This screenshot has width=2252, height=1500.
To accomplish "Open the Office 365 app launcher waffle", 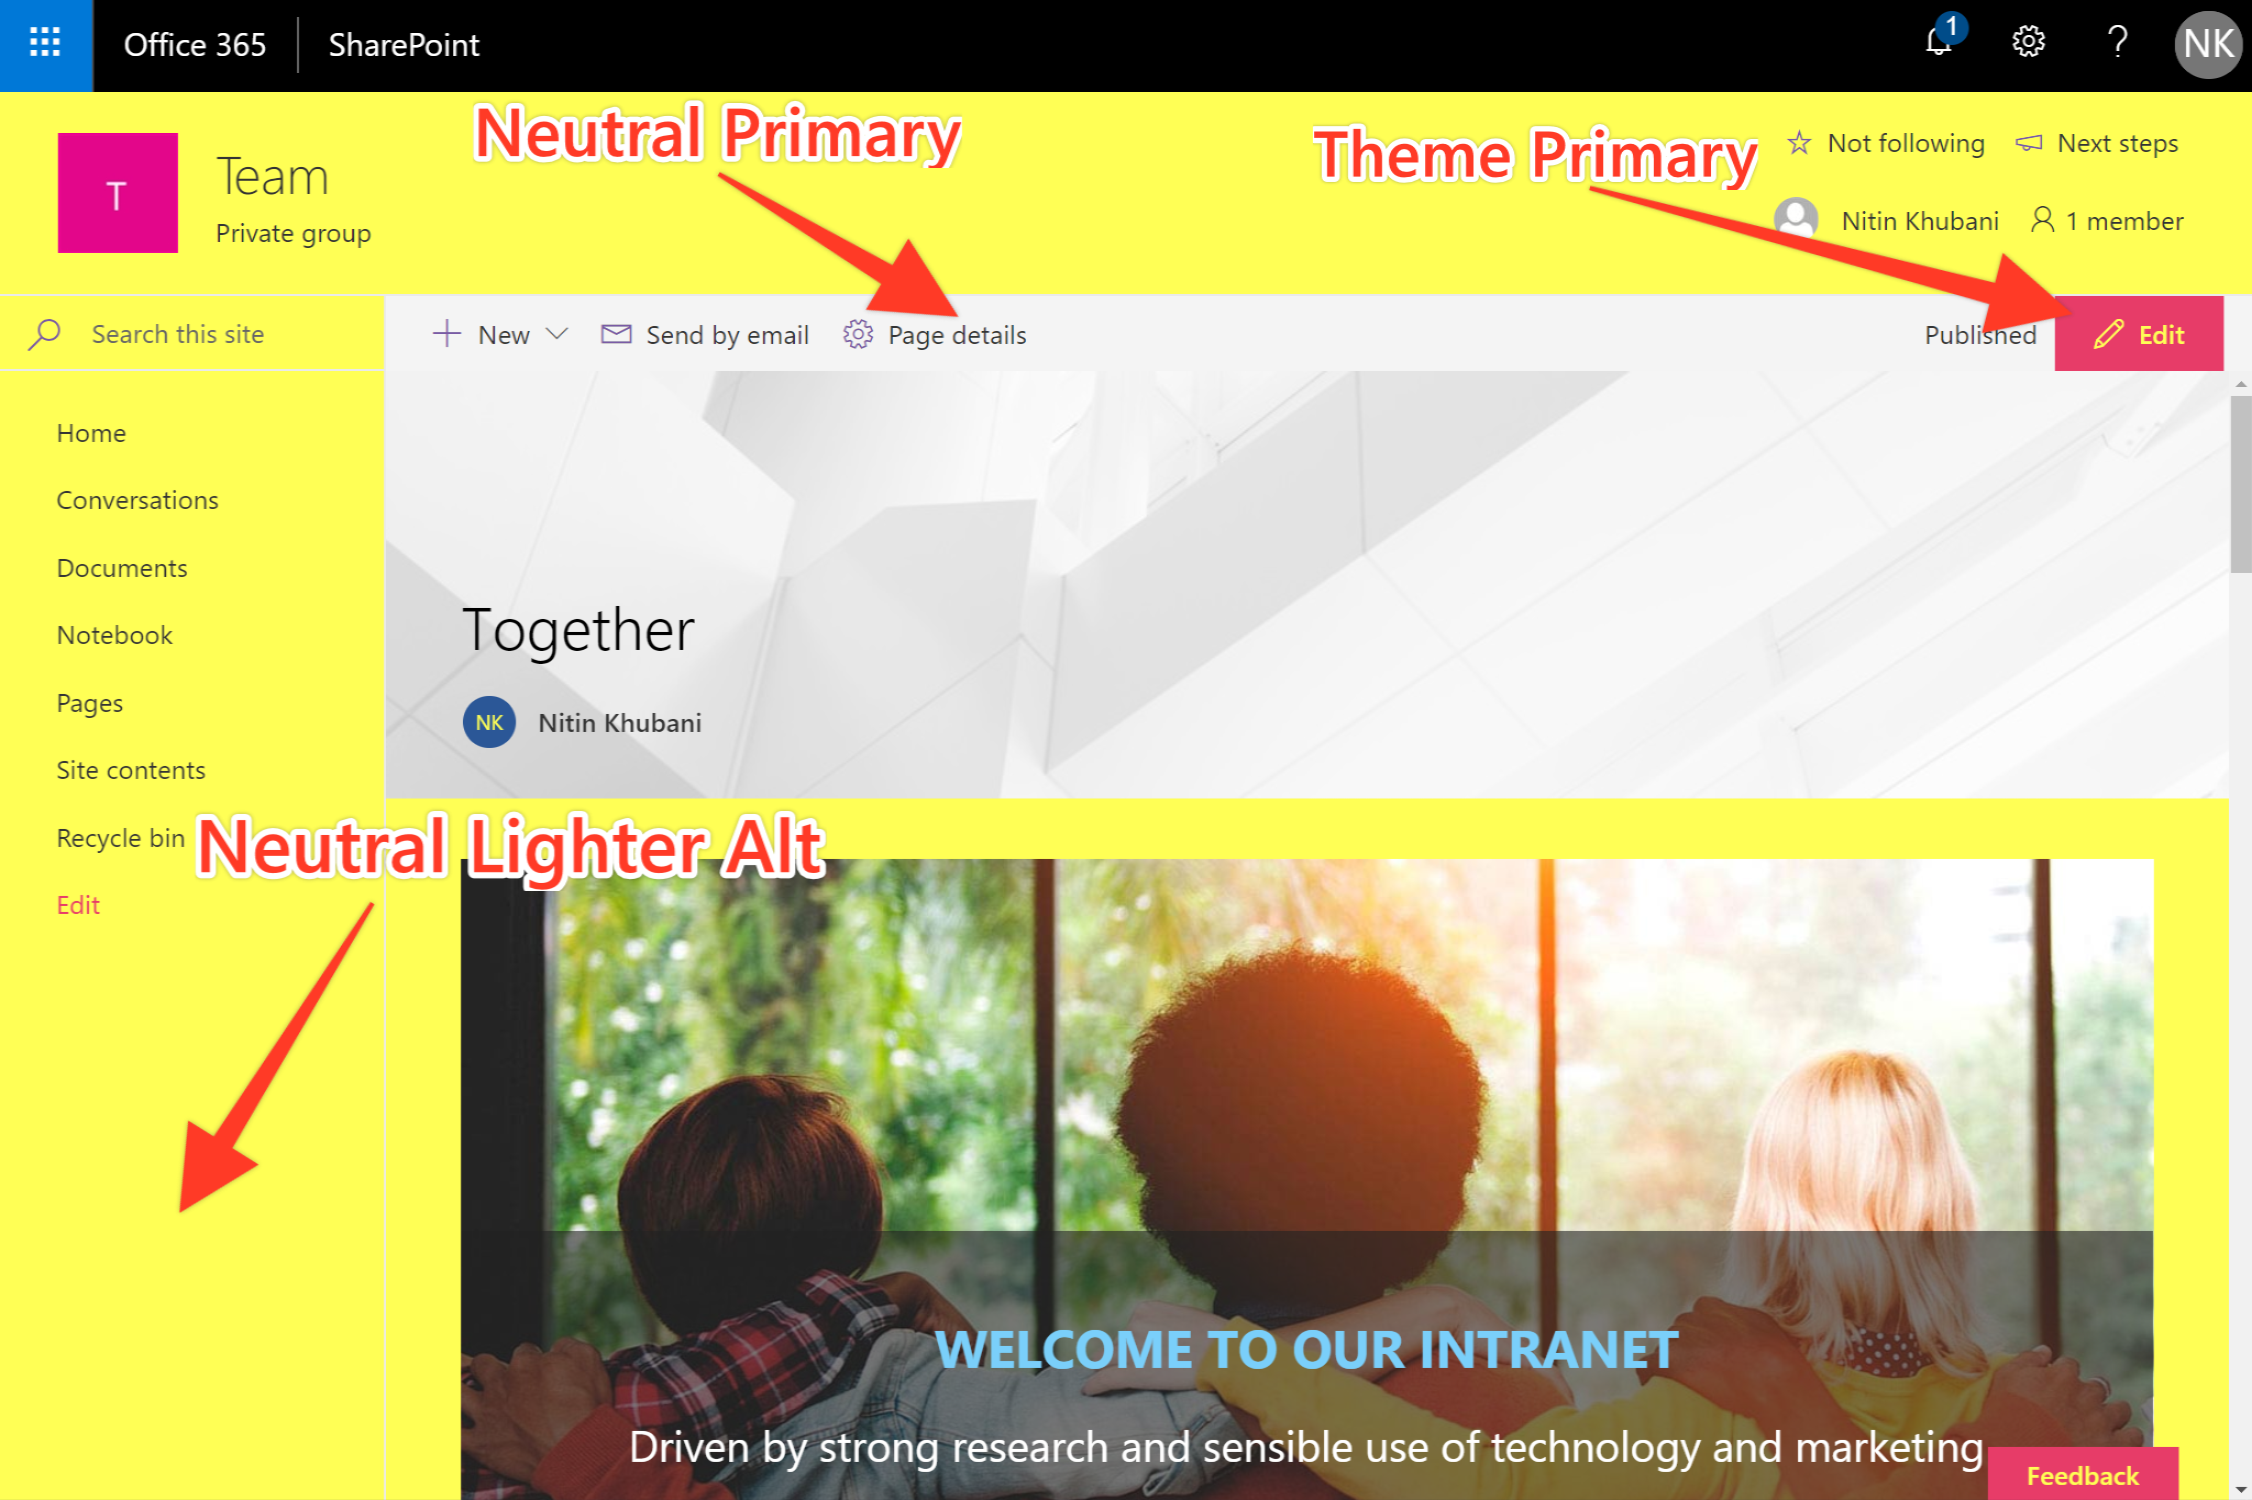I will 46,45.
